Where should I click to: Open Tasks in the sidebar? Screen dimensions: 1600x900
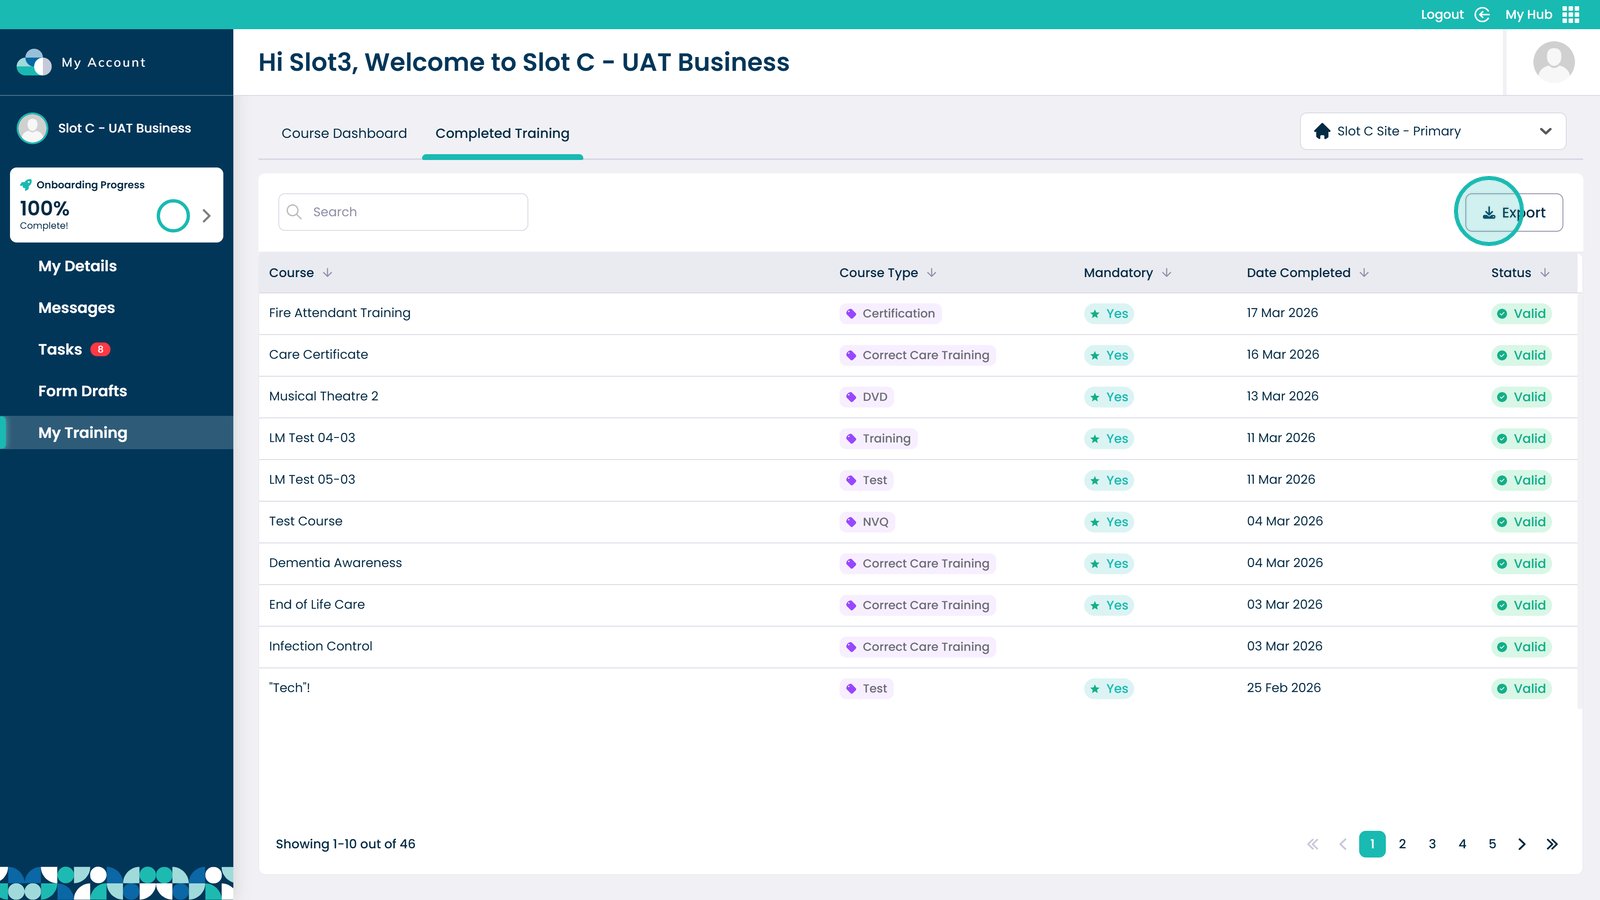click(60, 349)
